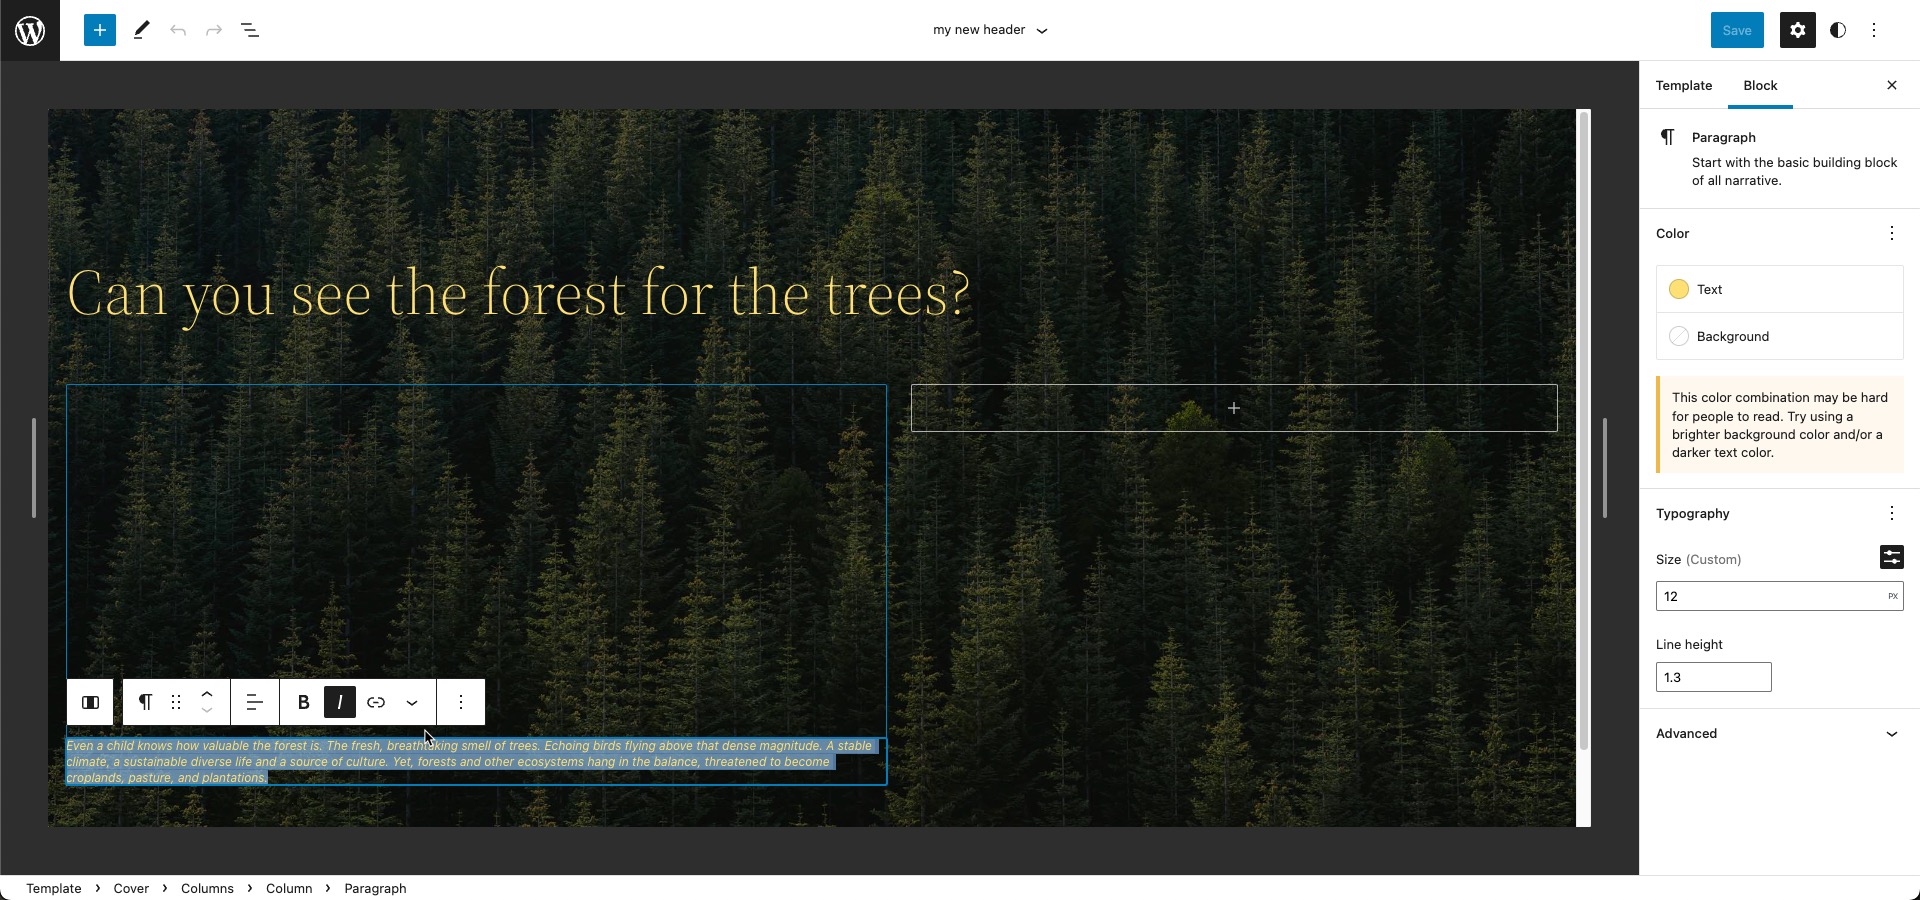Screen dimensions: 1920x900
Task: Open the 'my new header' dropdown
Action: [x=989, y=30]
